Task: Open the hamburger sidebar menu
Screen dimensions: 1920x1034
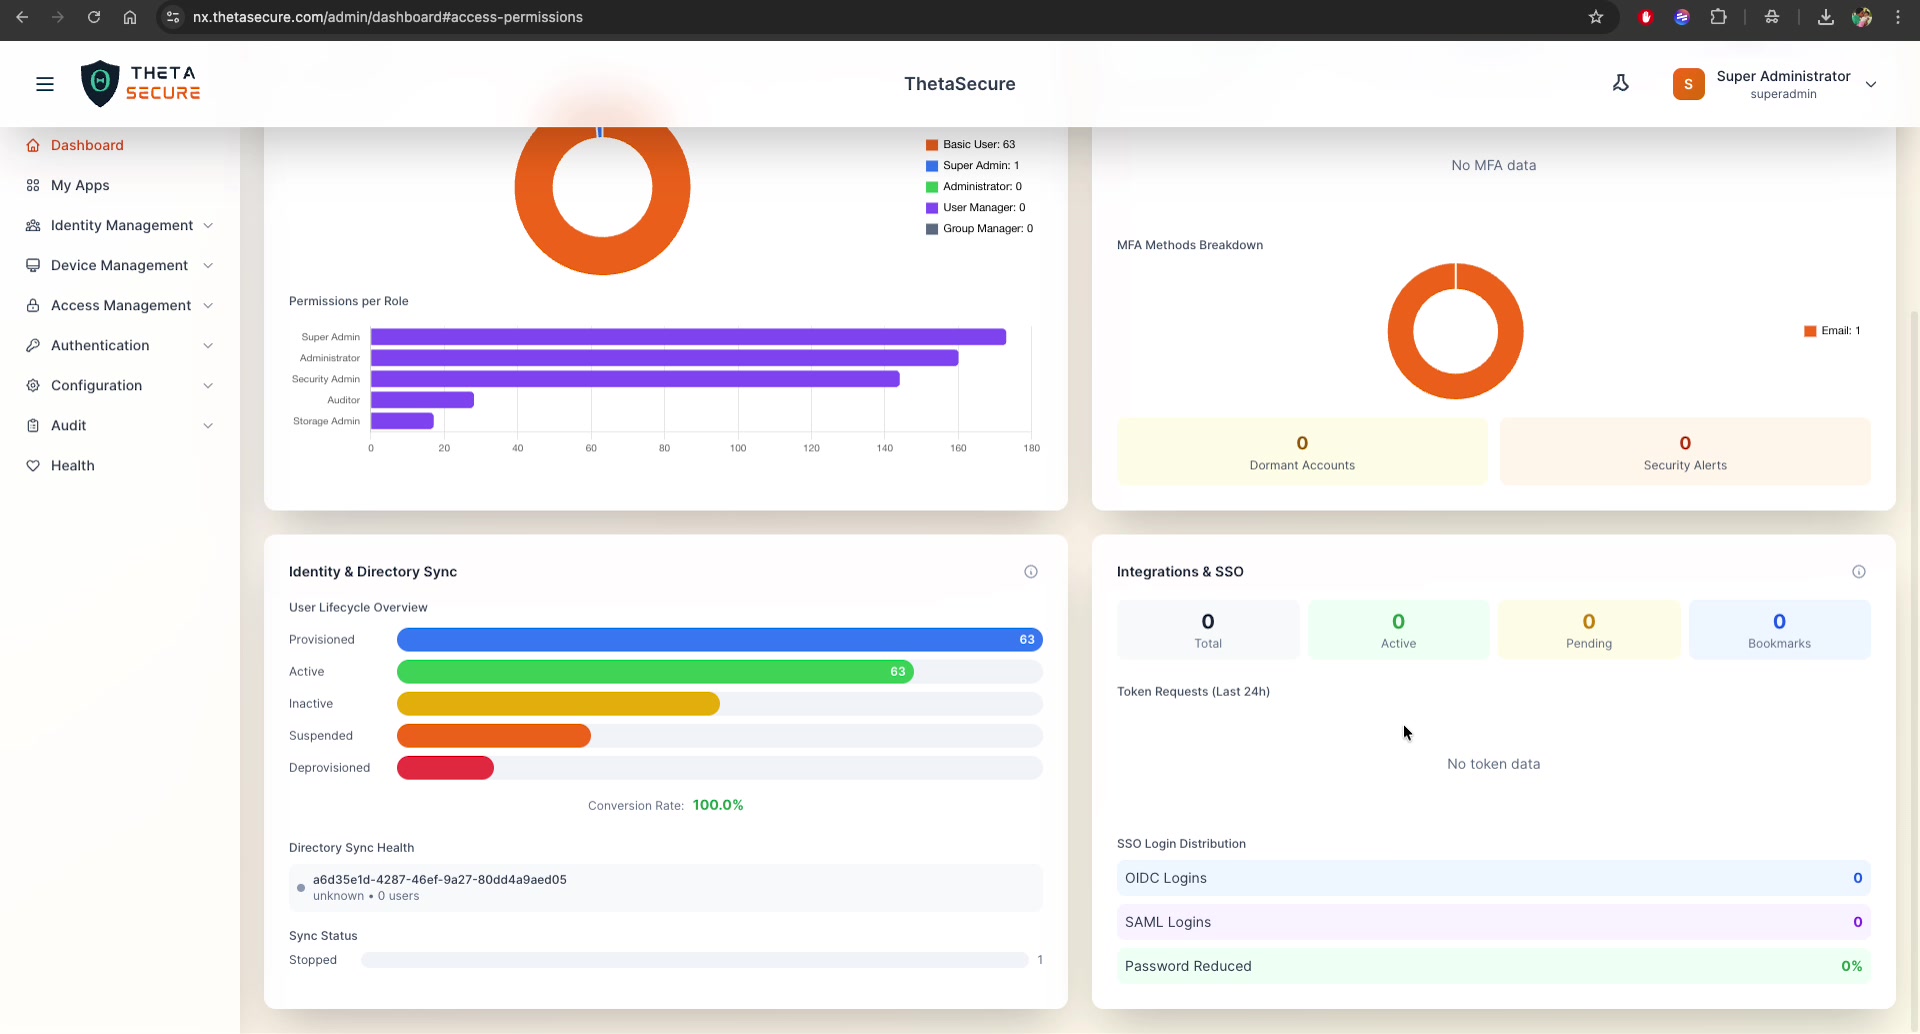Action: click(x=45, y=84)
